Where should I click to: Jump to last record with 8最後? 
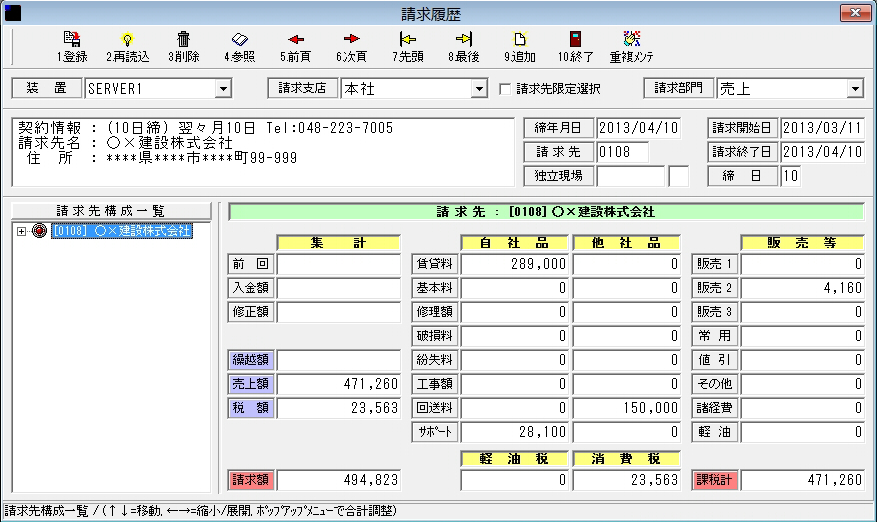click(x=463, y=40)
